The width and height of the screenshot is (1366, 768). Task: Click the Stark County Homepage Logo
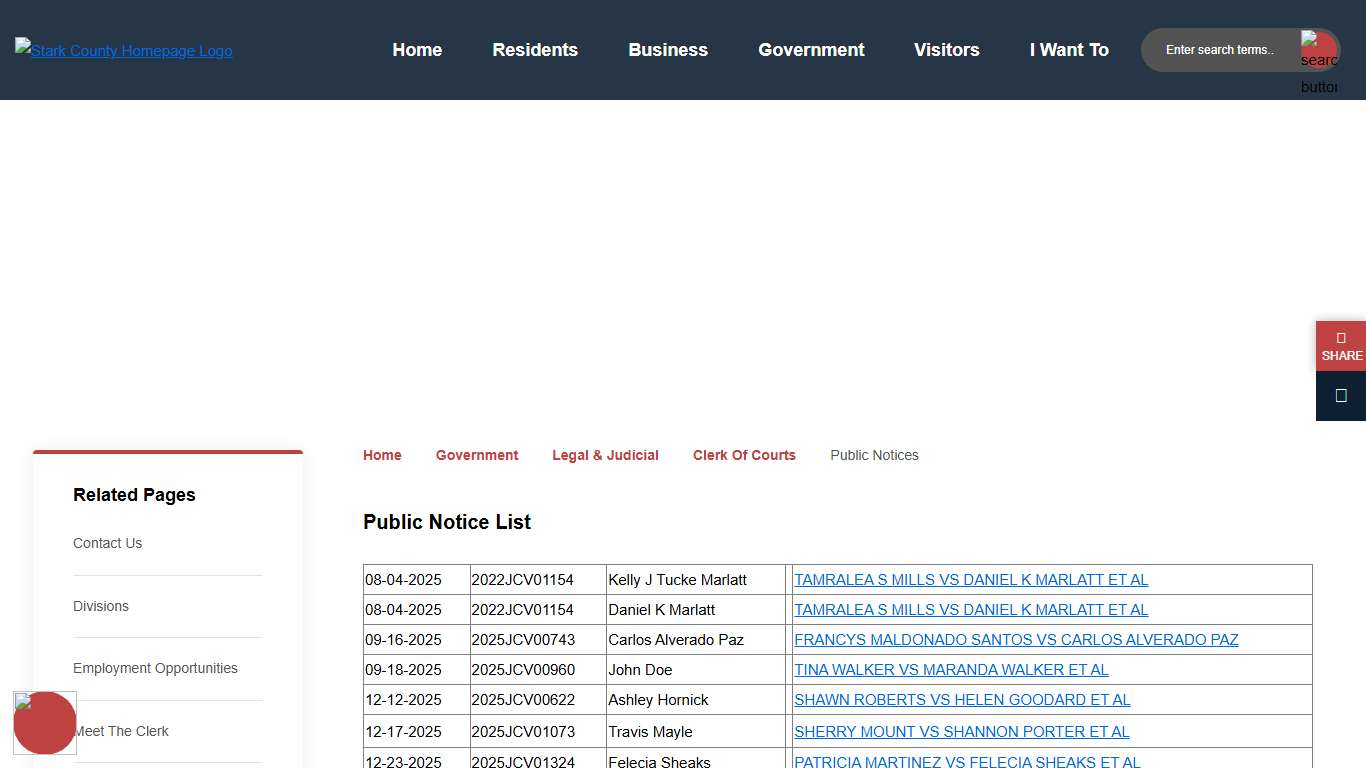coord(124,50)
